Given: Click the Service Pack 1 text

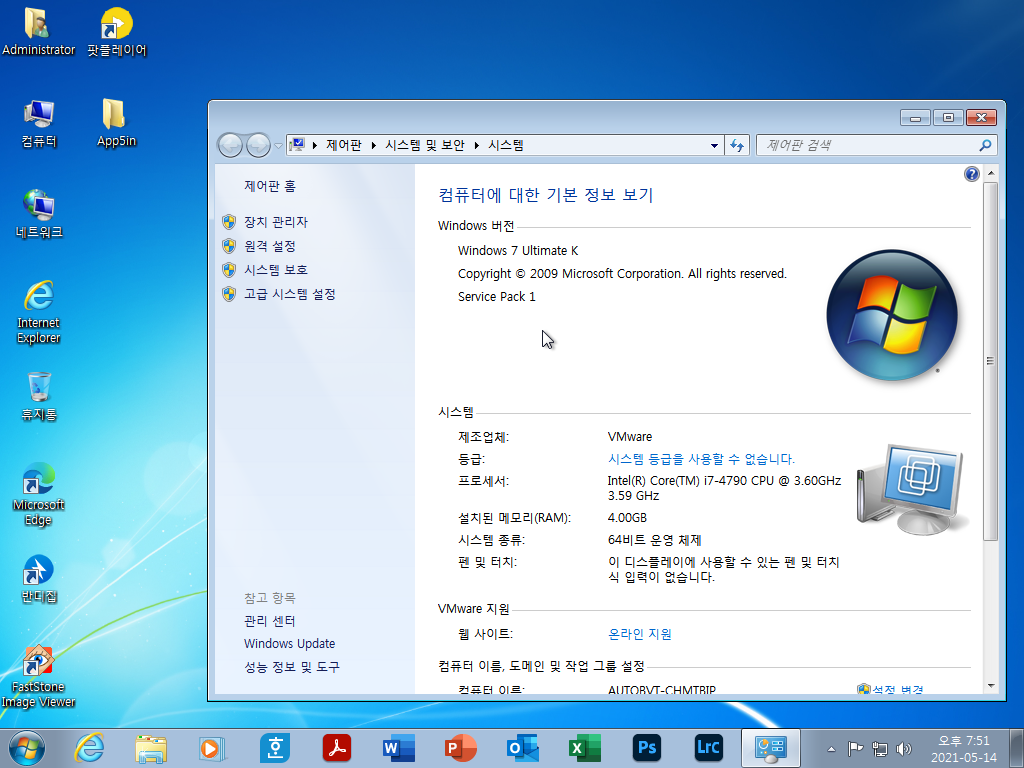Looking at the screenshot, I should click(x=496, y=296).
